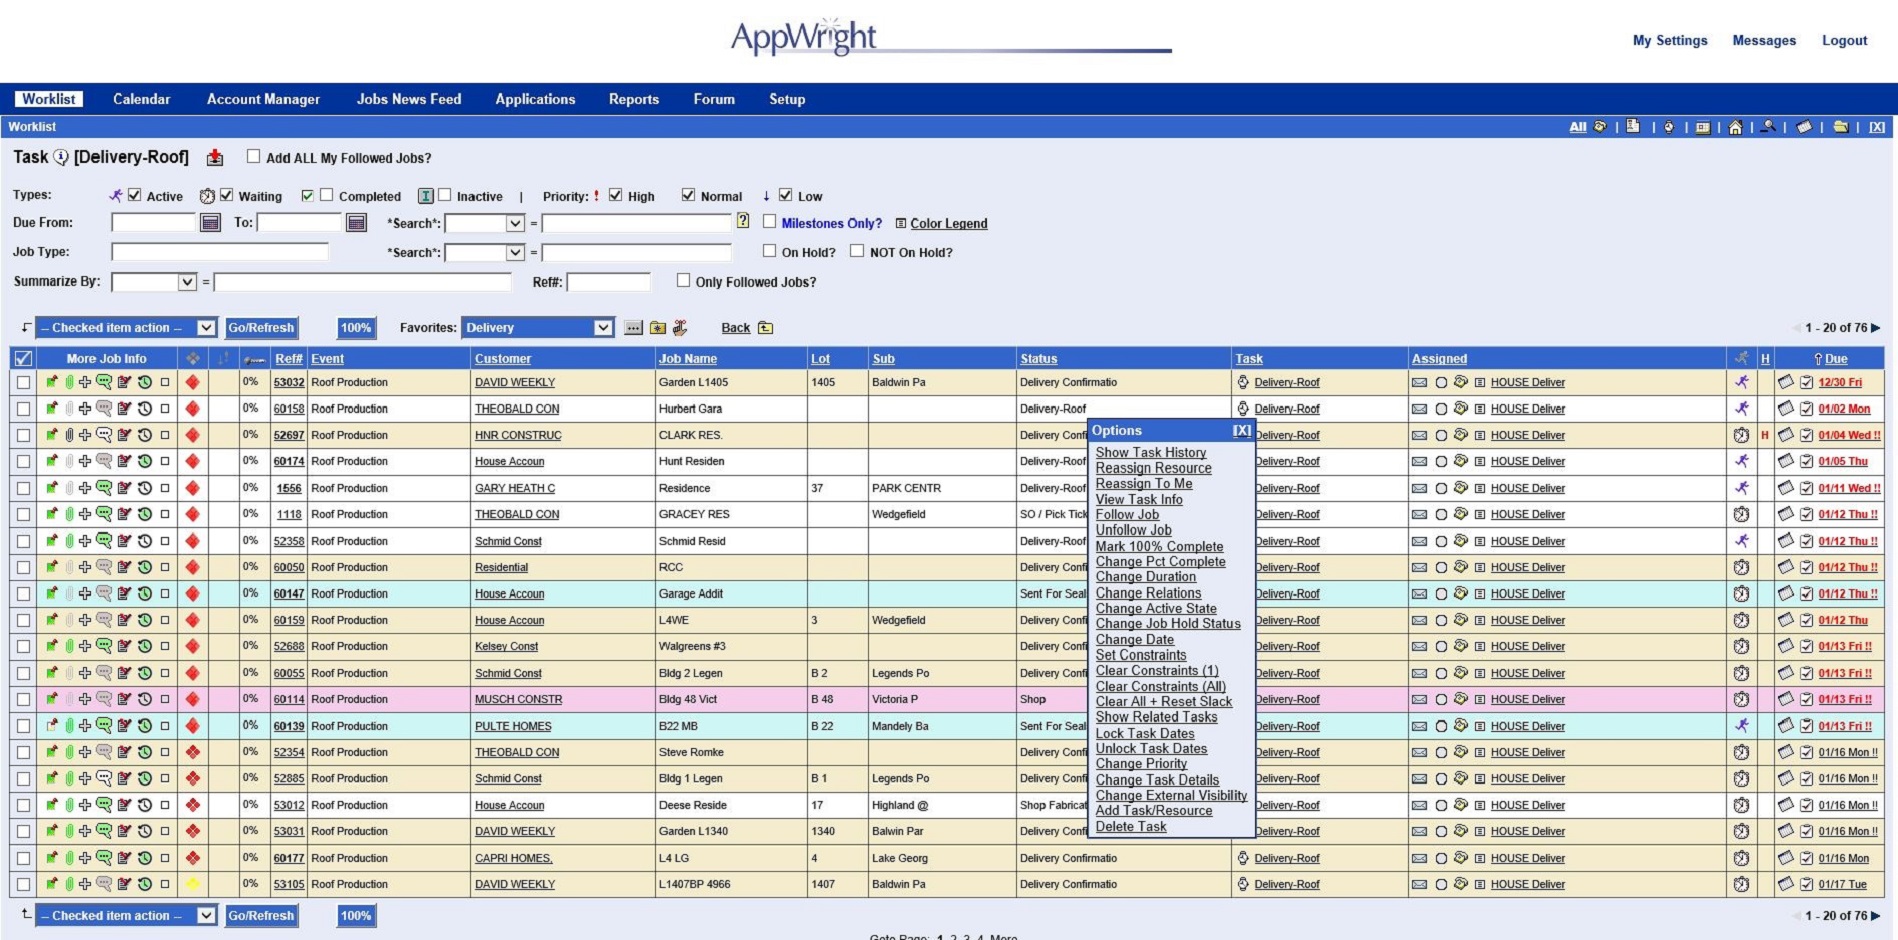Click the top 100% button
Screen dimensions: 1898x940
[356, 328]
